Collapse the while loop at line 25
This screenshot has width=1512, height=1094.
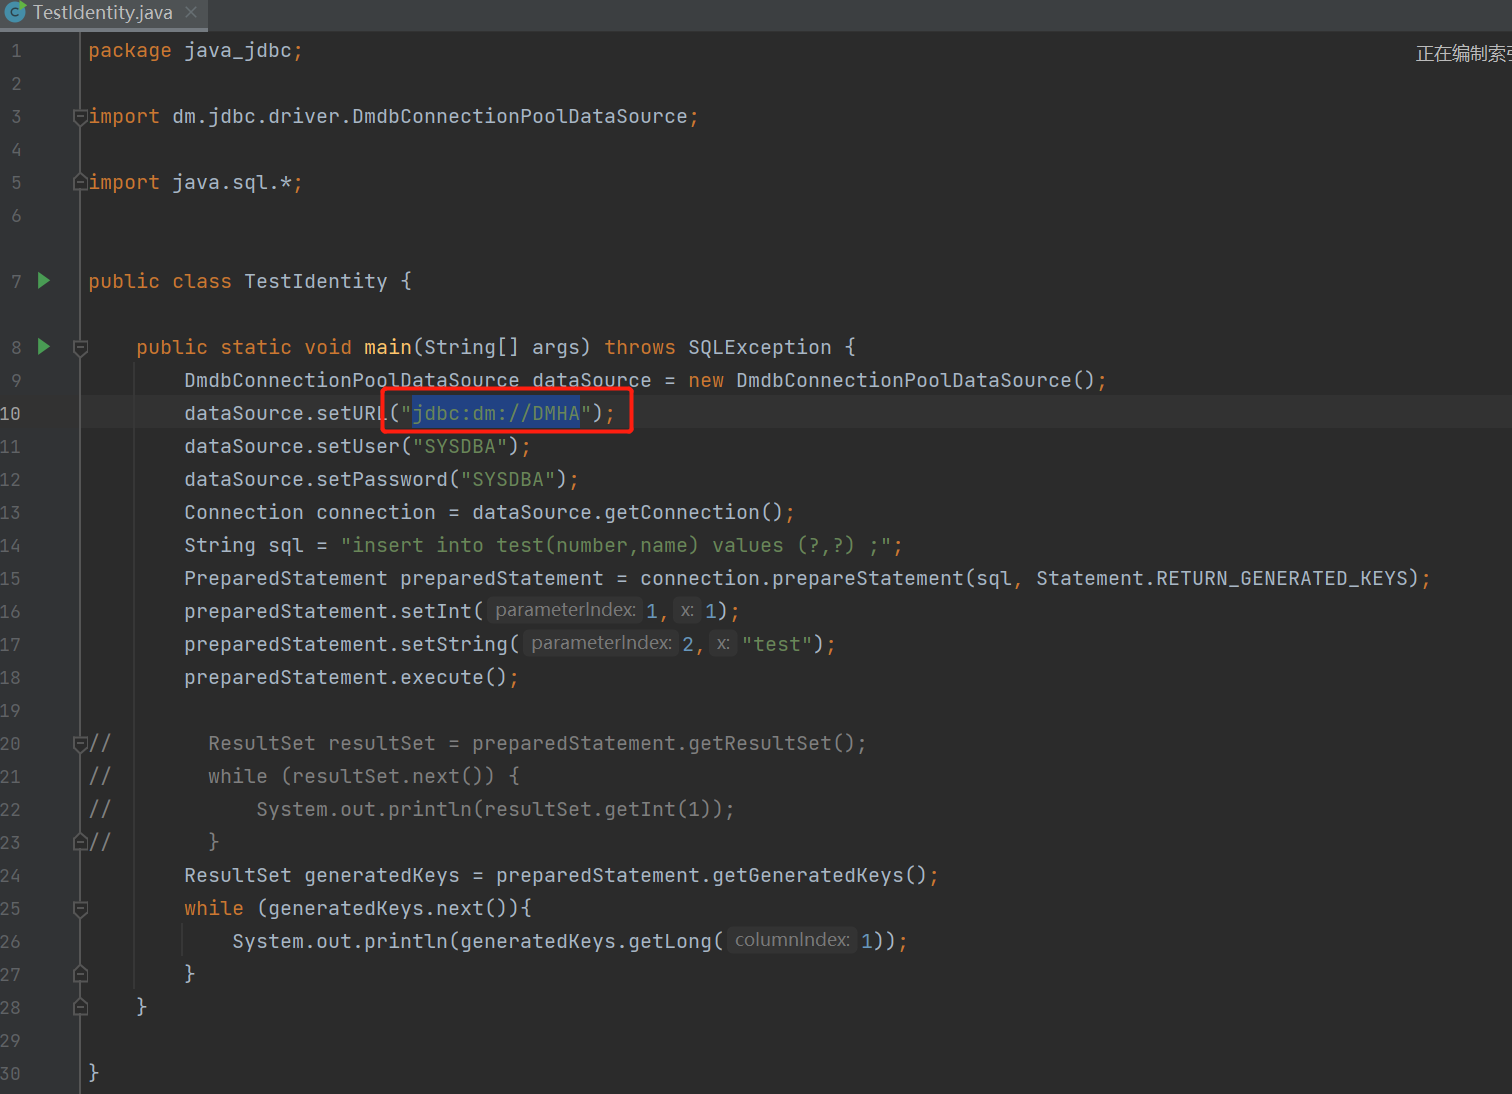coord(81,909)
